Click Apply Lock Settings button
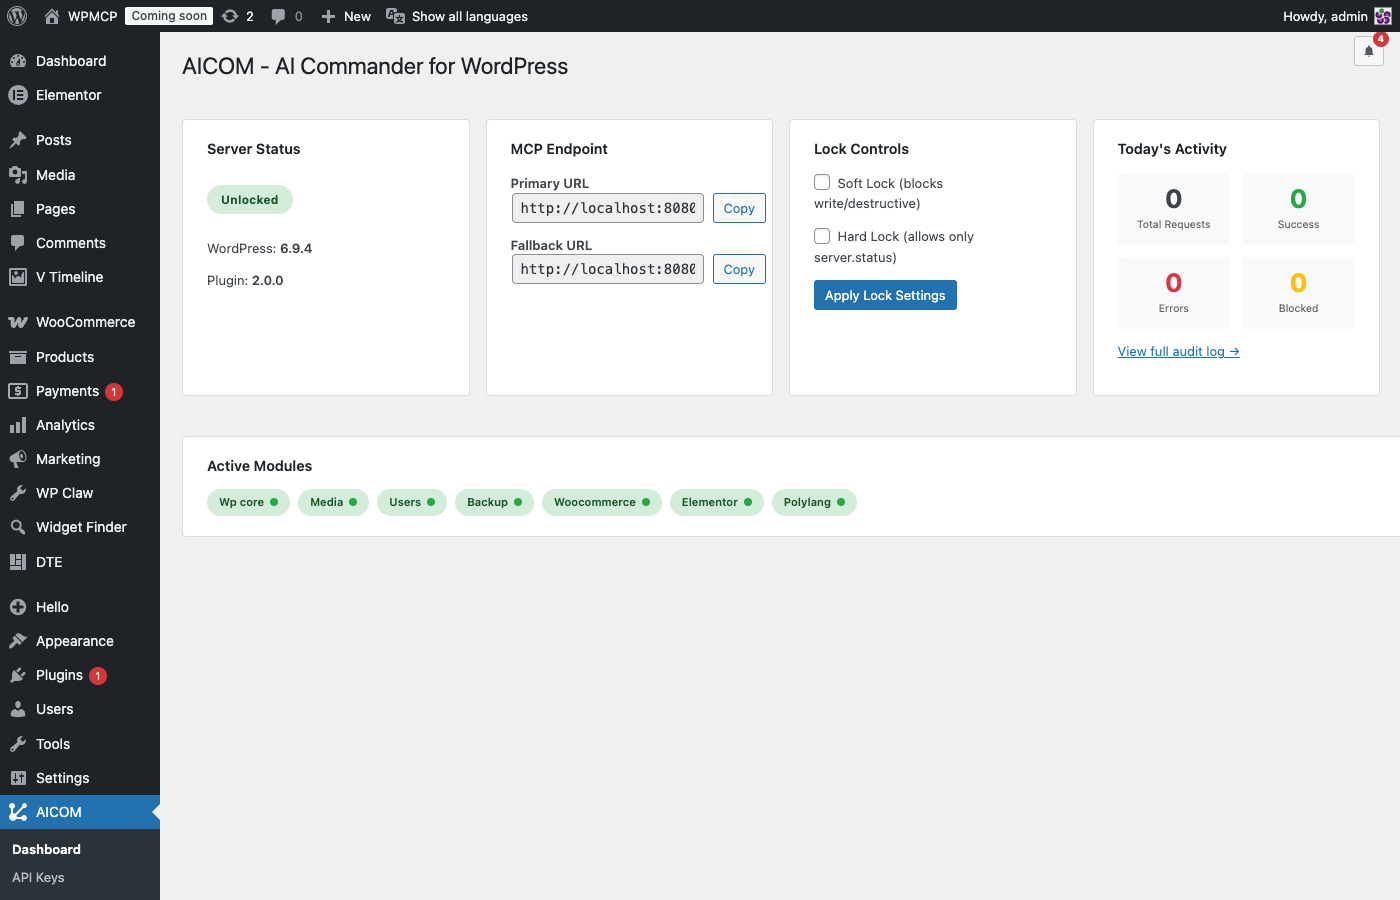 point(885,295)
